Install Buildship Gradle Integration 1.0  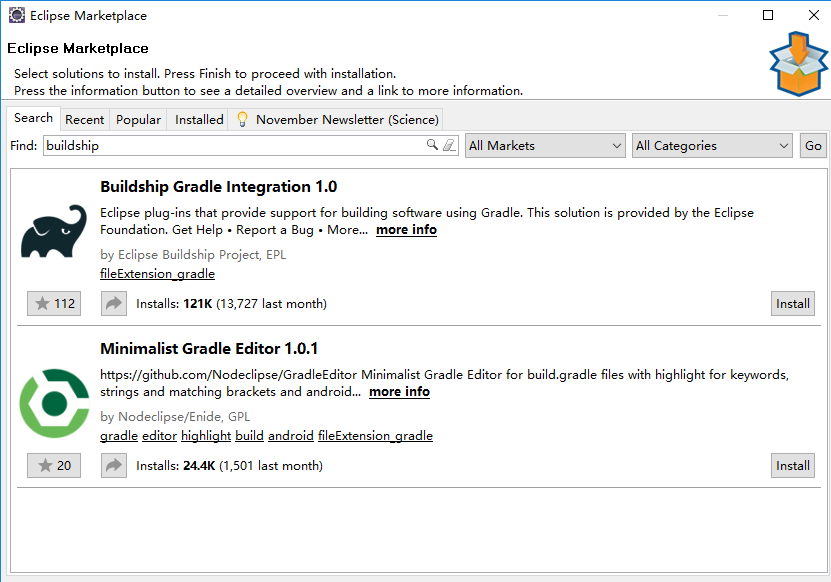[x=792, y=304]
